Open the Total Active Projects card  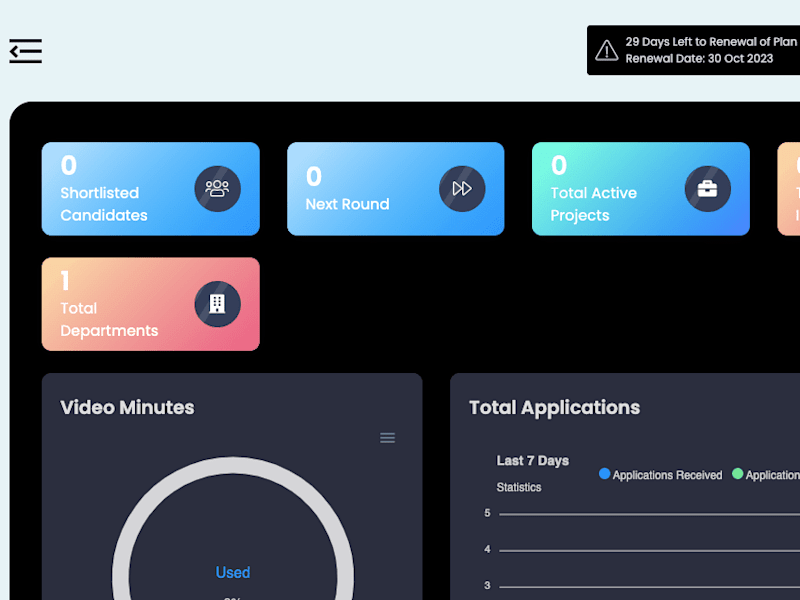[641, 189]
